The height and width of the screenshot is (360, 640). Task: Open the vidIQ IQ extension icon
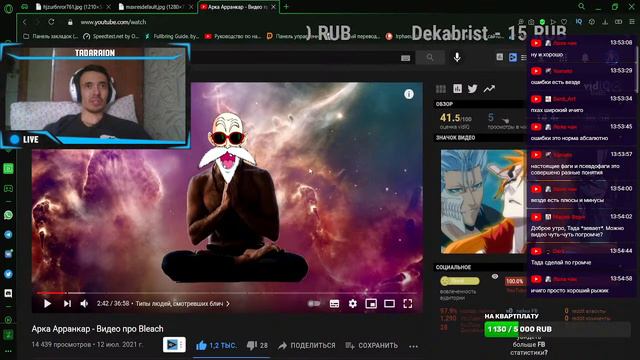pyautogui.click(x=579, y=22)
